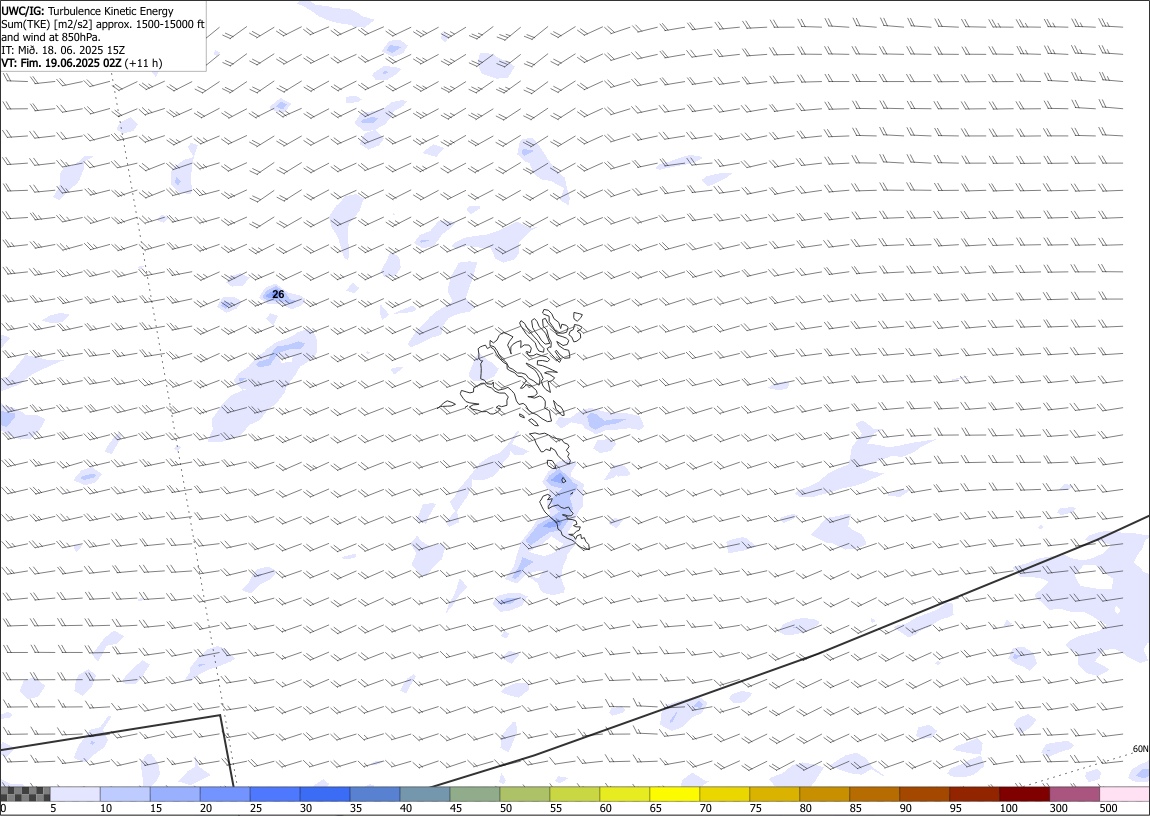The height and width of the screenshot is (816, 1150).
Task: Click the dark red swatch between 100 and 300
Action: click(x=1024, y=794)
